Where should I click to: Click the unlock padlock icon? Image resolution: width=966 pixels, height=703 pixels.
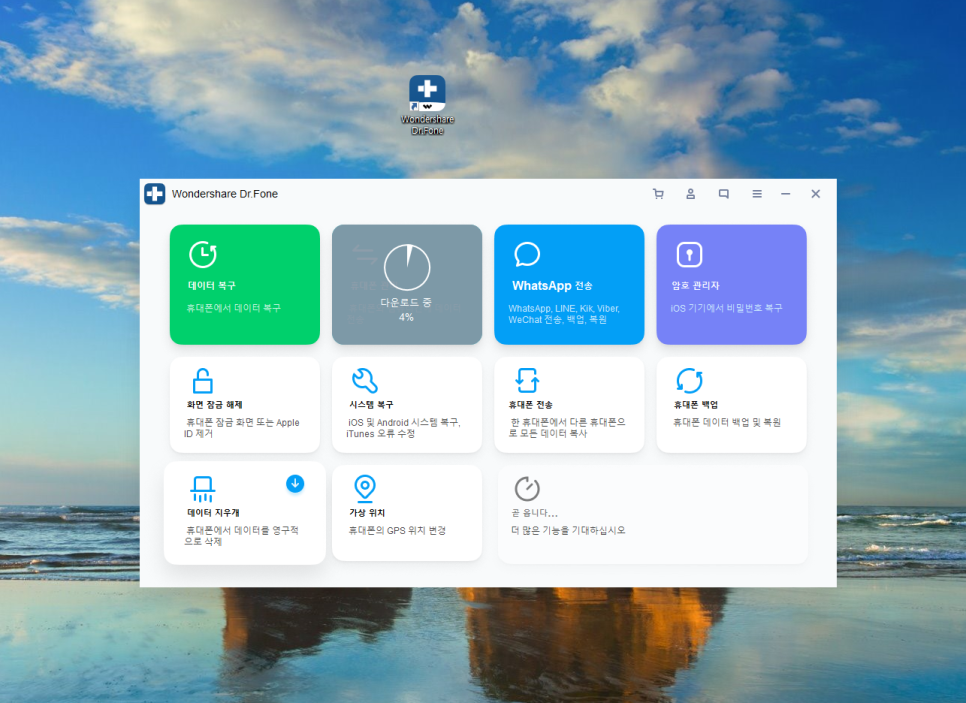click(203, 381)
